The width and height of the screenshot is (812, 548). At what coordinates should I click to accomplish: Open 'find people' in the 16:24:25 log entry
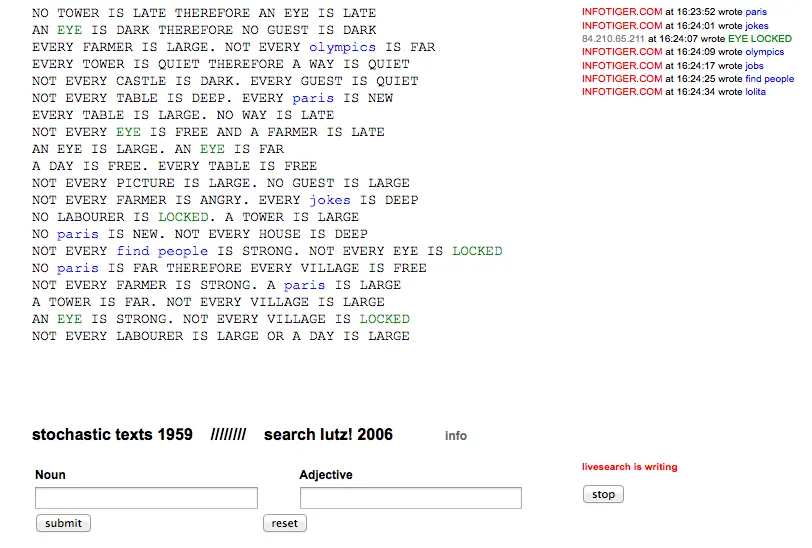pos(769,78)
